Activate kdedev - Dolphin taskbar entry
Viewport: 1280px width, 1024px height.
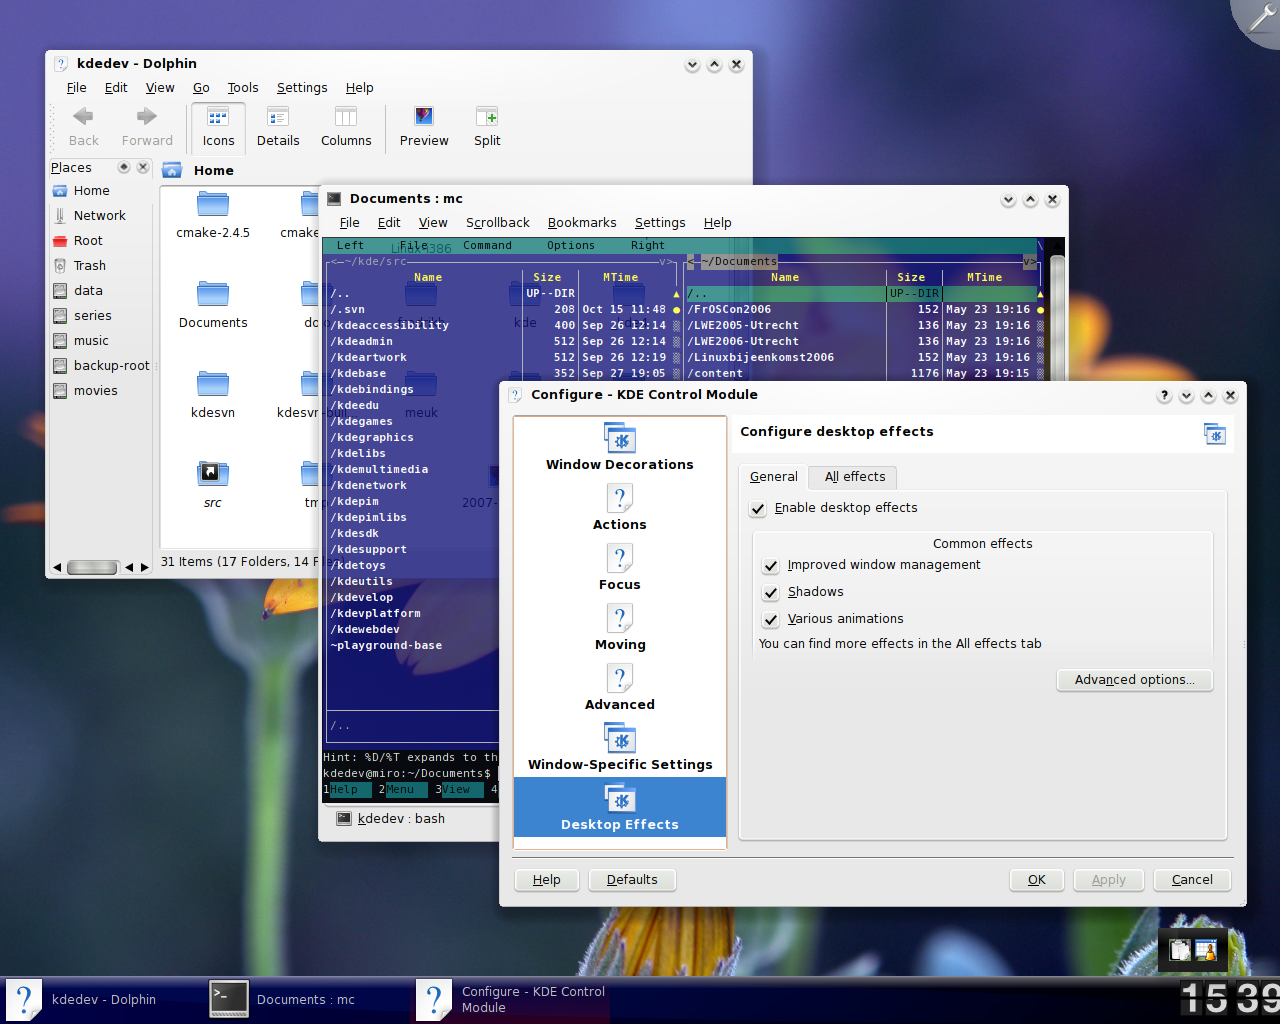tap(100, 1000)
